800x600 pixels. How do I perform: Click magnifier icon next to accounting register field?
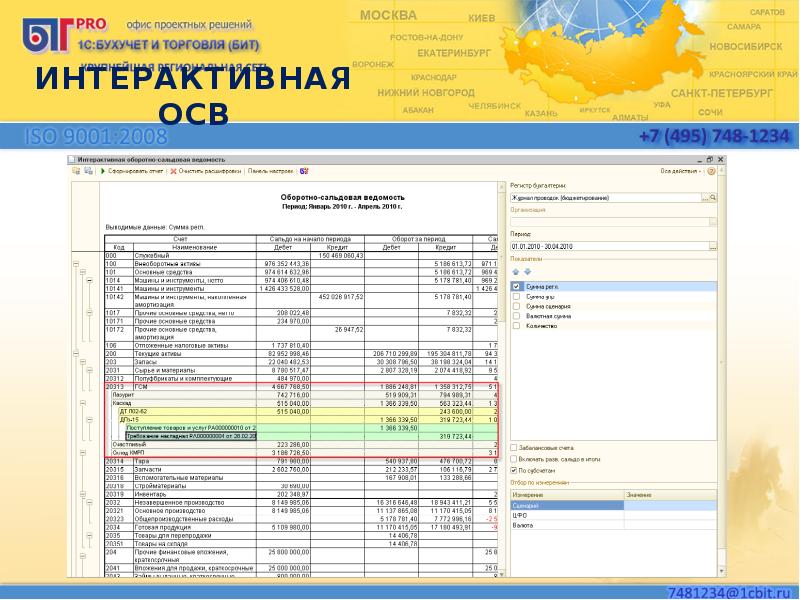(x=713, y=198)
